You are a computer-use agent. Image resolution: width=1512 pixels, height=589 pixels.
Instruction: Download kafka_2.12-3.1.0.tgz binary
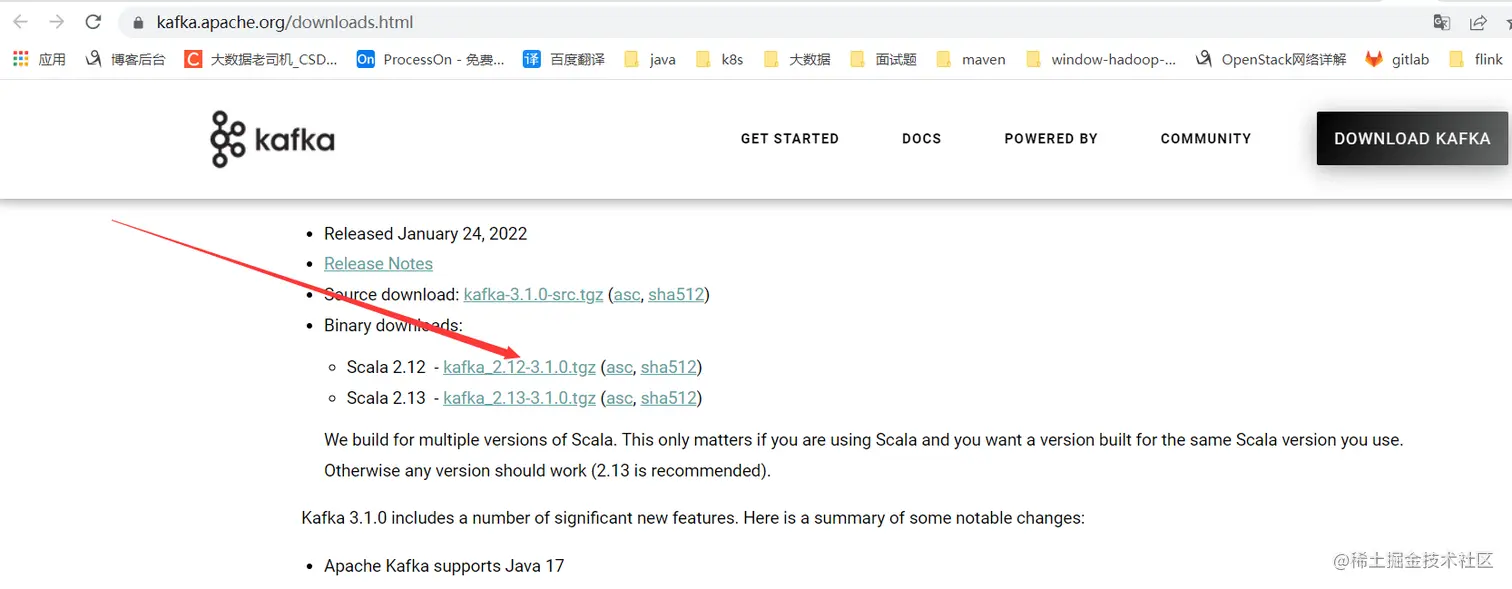point(519,368)
